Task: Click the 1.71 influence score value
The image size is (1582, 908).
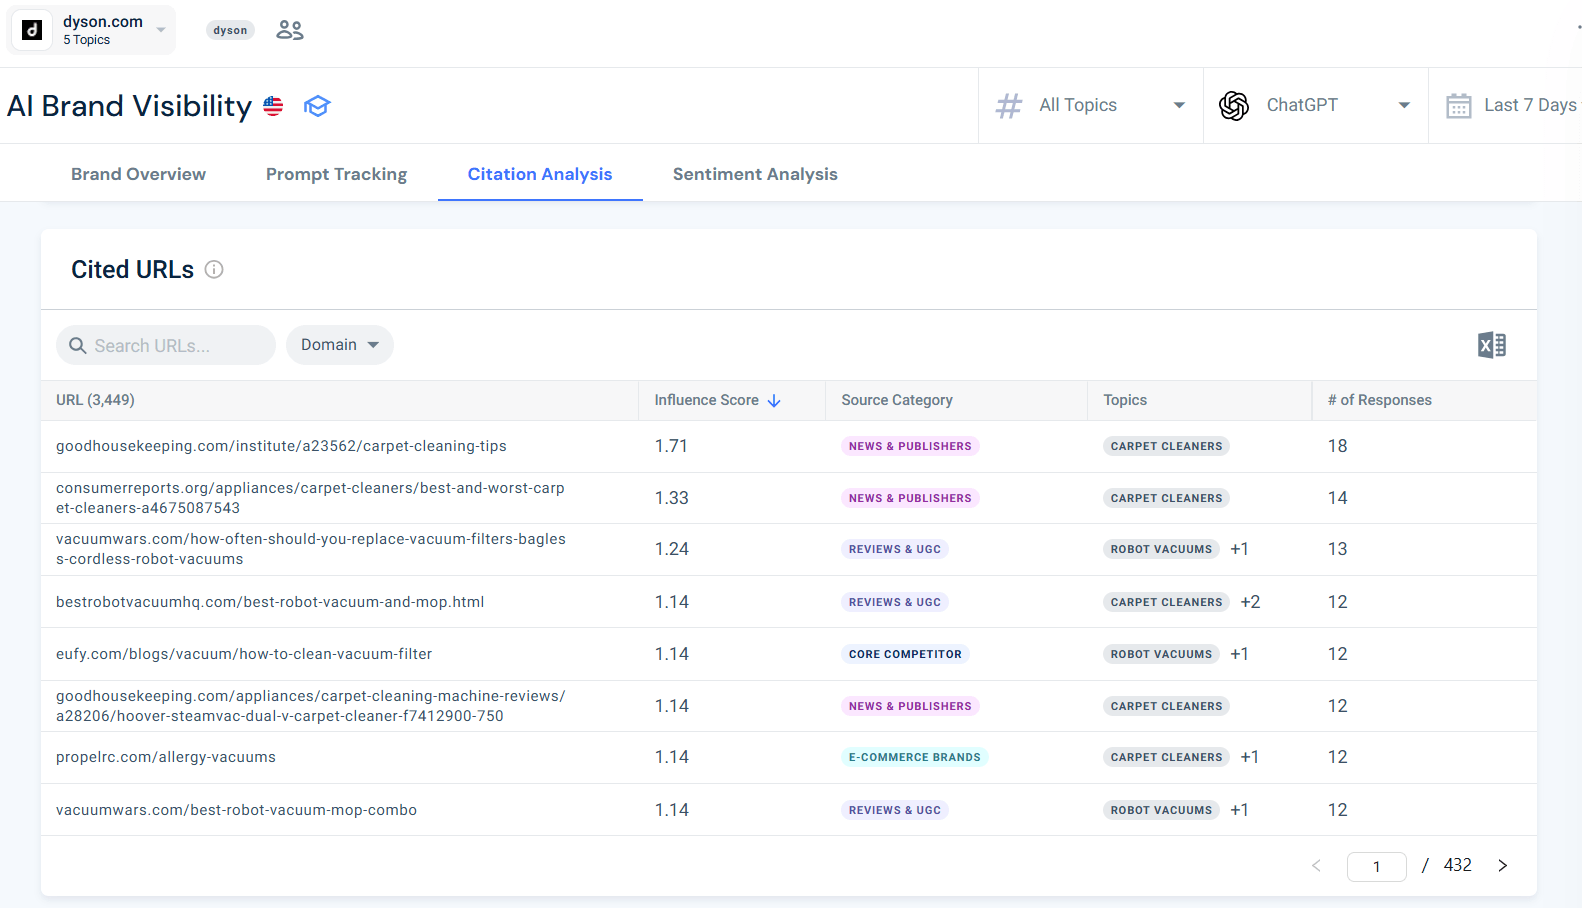Action: point(671,446)
